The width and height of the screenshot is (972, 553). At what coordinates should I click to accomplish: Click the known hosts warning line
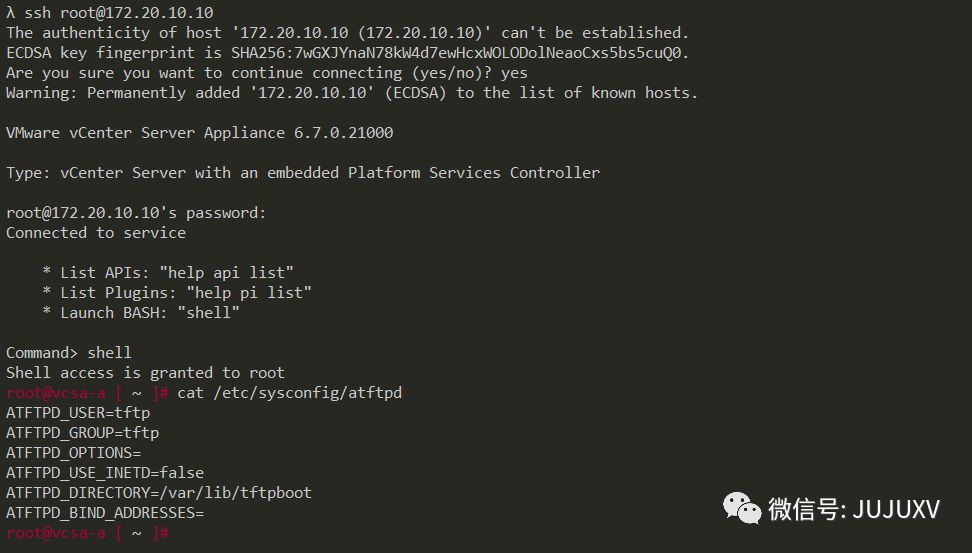click(352, 93)
